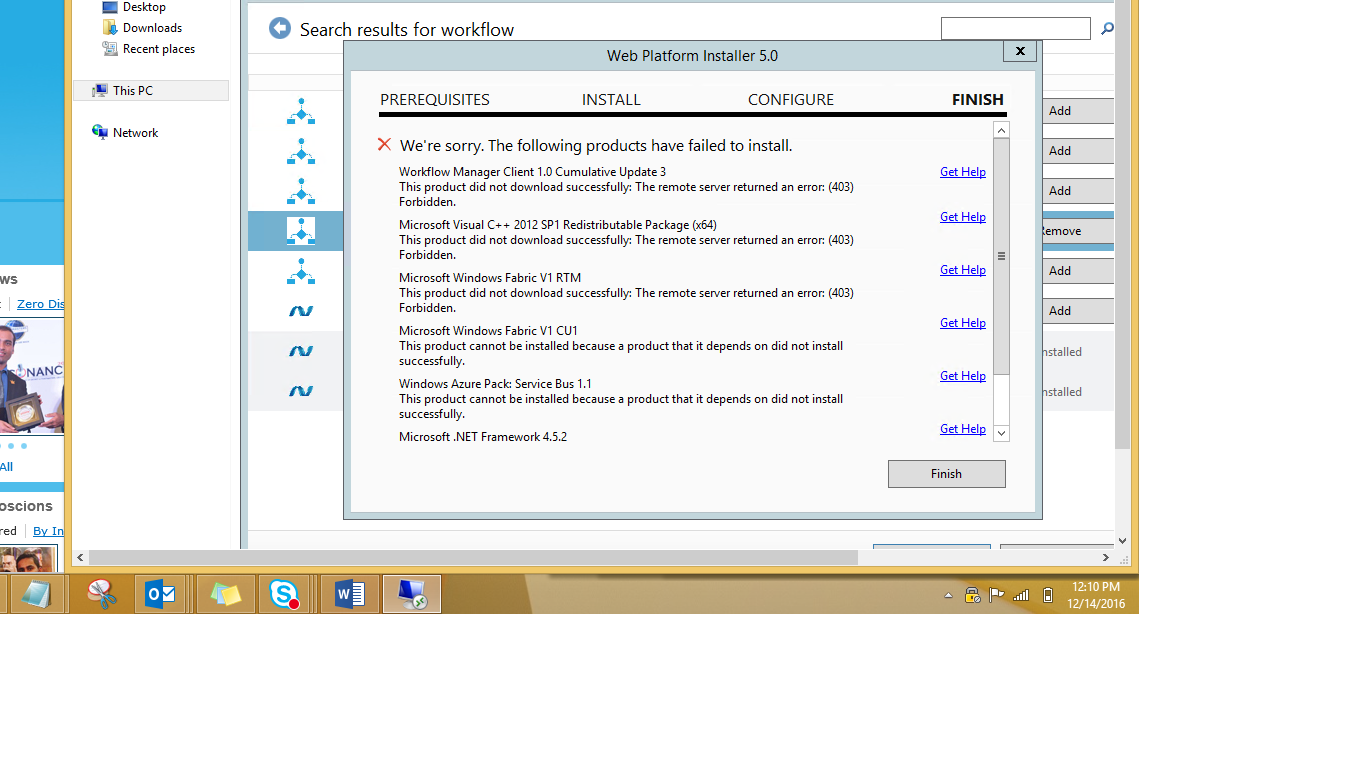Click the workflow icon in the highlighted result row
Screen dimensions: 1366x768
301,231
